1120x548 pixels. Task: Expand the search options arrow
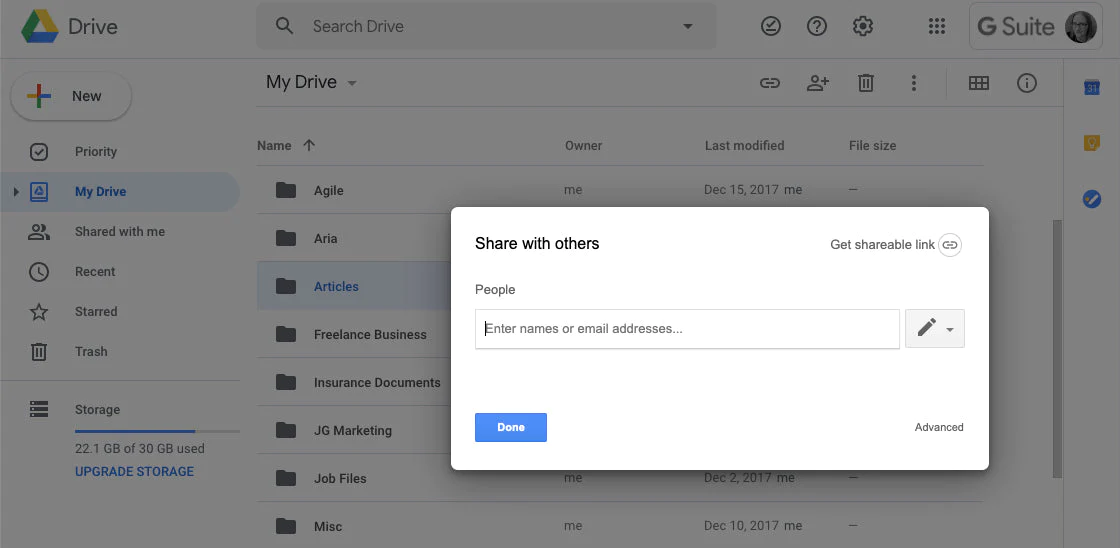pos(687,26)
